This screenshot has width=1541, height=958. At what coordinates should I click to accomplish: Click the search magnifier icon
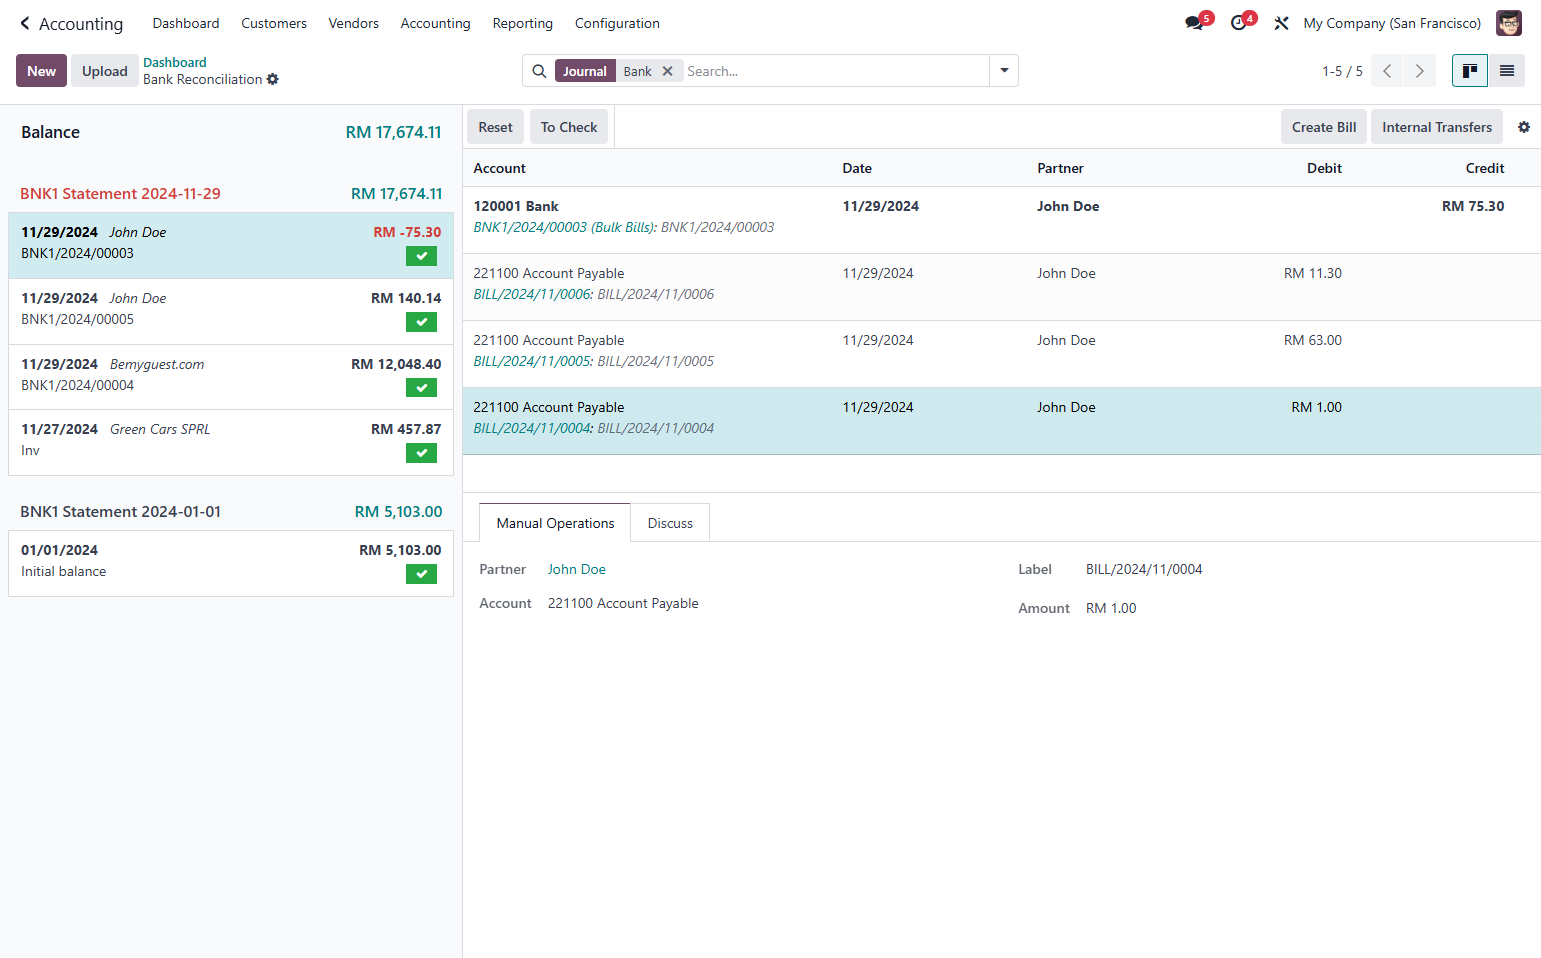coord(539,71)
